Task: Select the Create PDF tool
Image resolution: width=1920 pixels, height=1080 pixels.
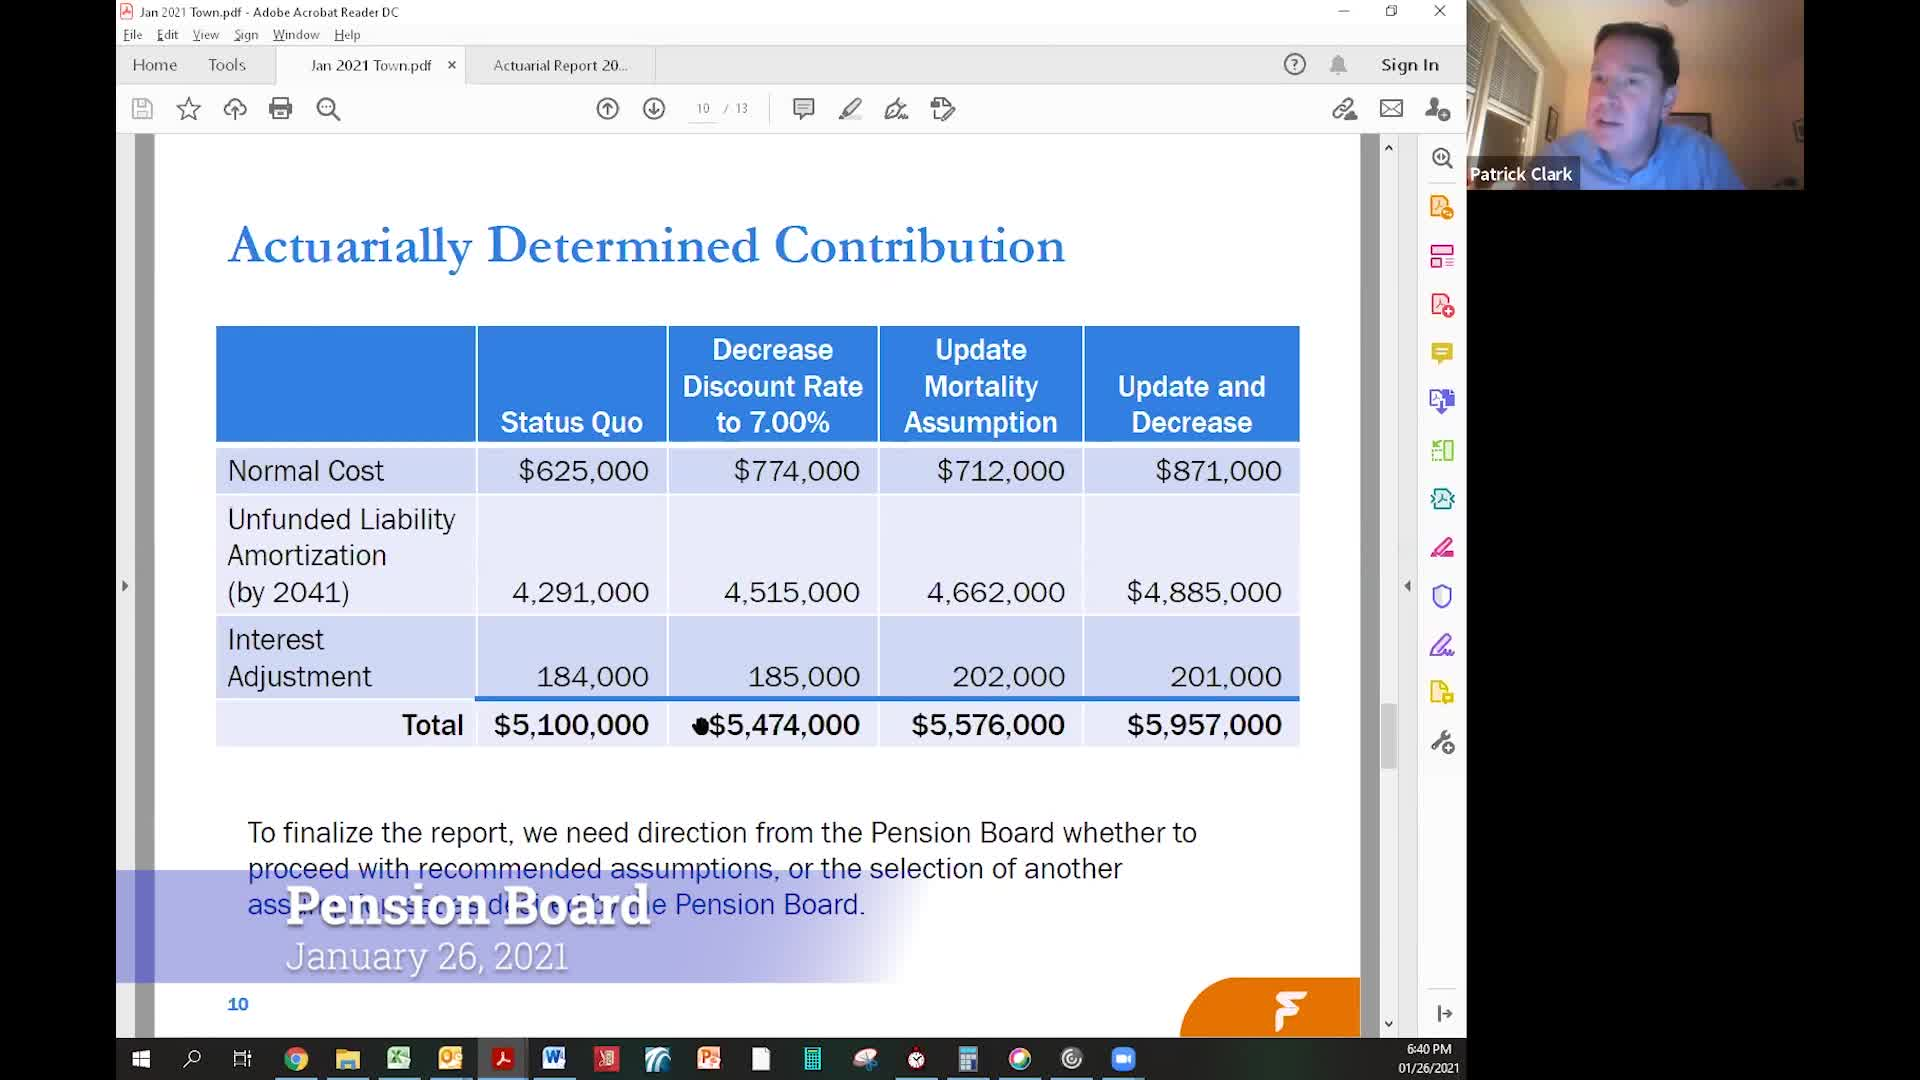Action: [x=1441, y=305]
